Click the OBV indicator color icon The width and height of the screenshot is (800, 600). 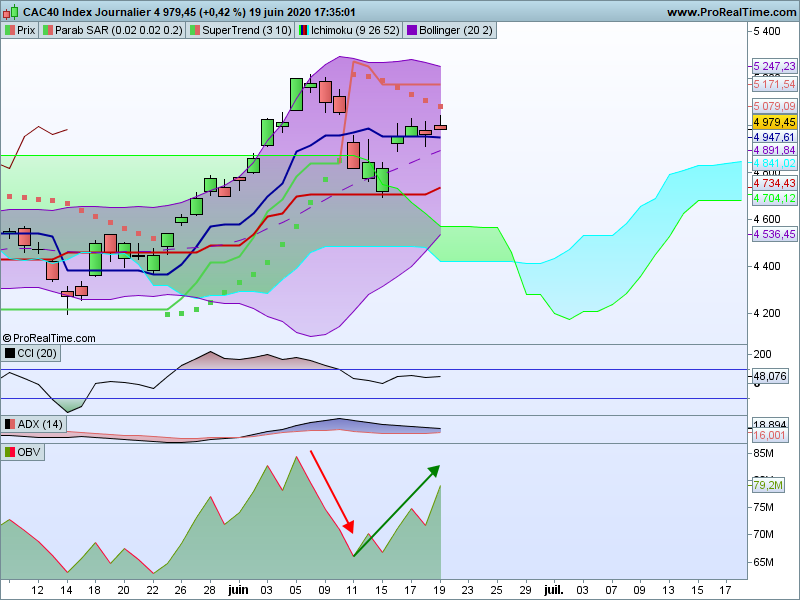point(10,452)
